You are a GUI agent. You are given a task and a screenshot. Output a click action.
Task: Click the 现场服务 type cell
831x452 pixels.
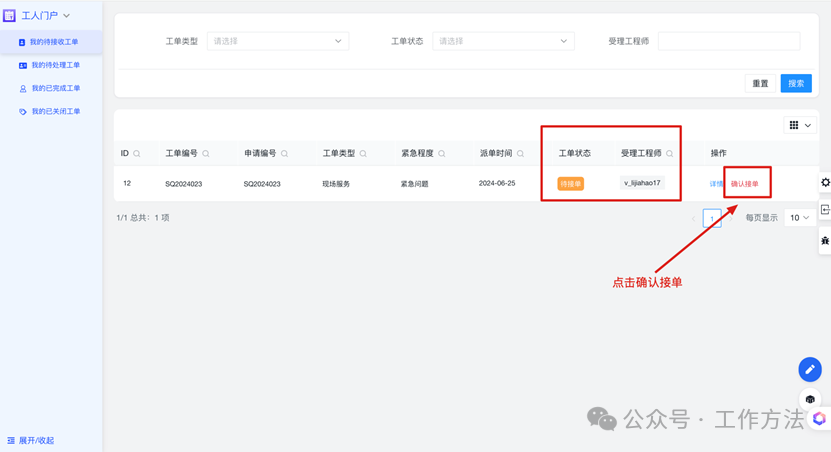(x=336, y=184)
